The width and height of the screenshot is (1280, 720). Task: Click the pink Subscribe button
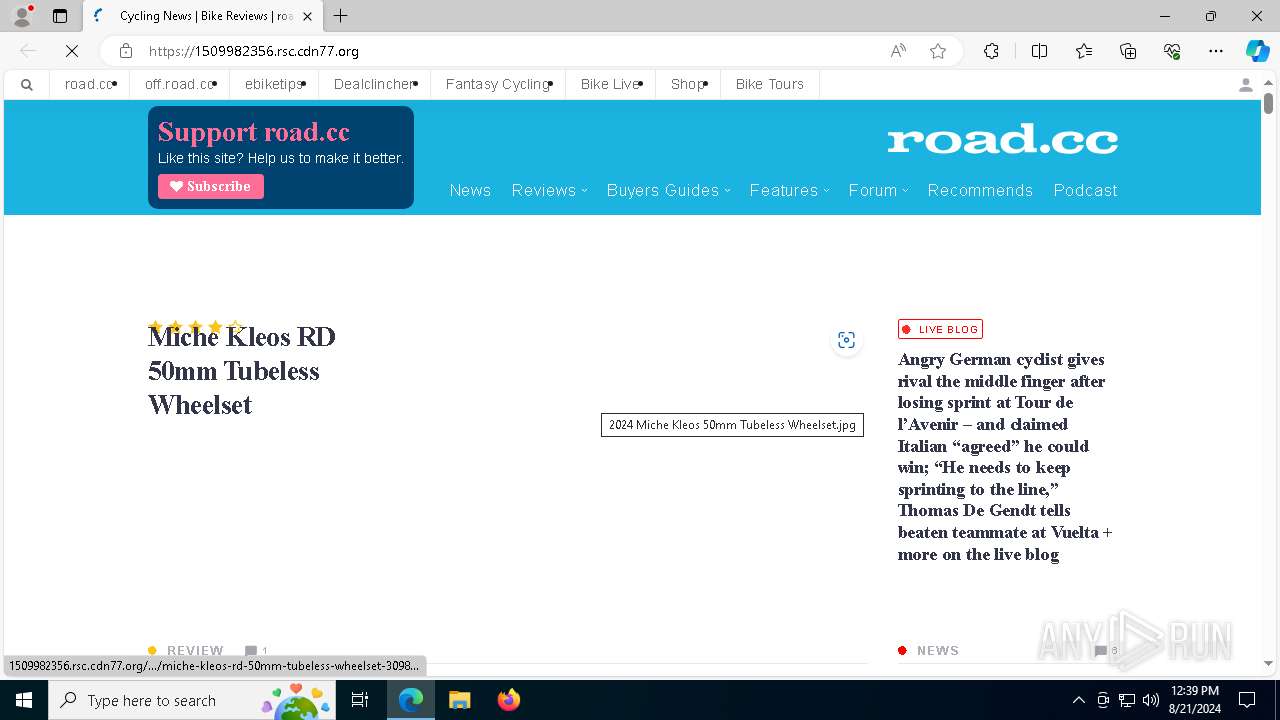point(211,187)
